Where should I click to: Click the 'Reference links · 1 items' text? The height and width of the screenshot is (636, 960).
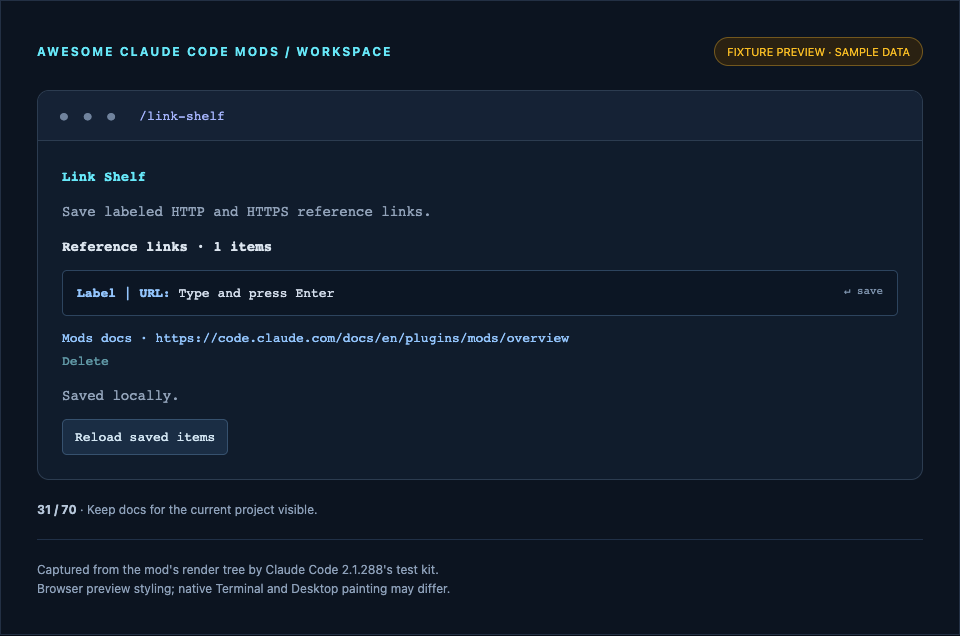tap(167, 247)
